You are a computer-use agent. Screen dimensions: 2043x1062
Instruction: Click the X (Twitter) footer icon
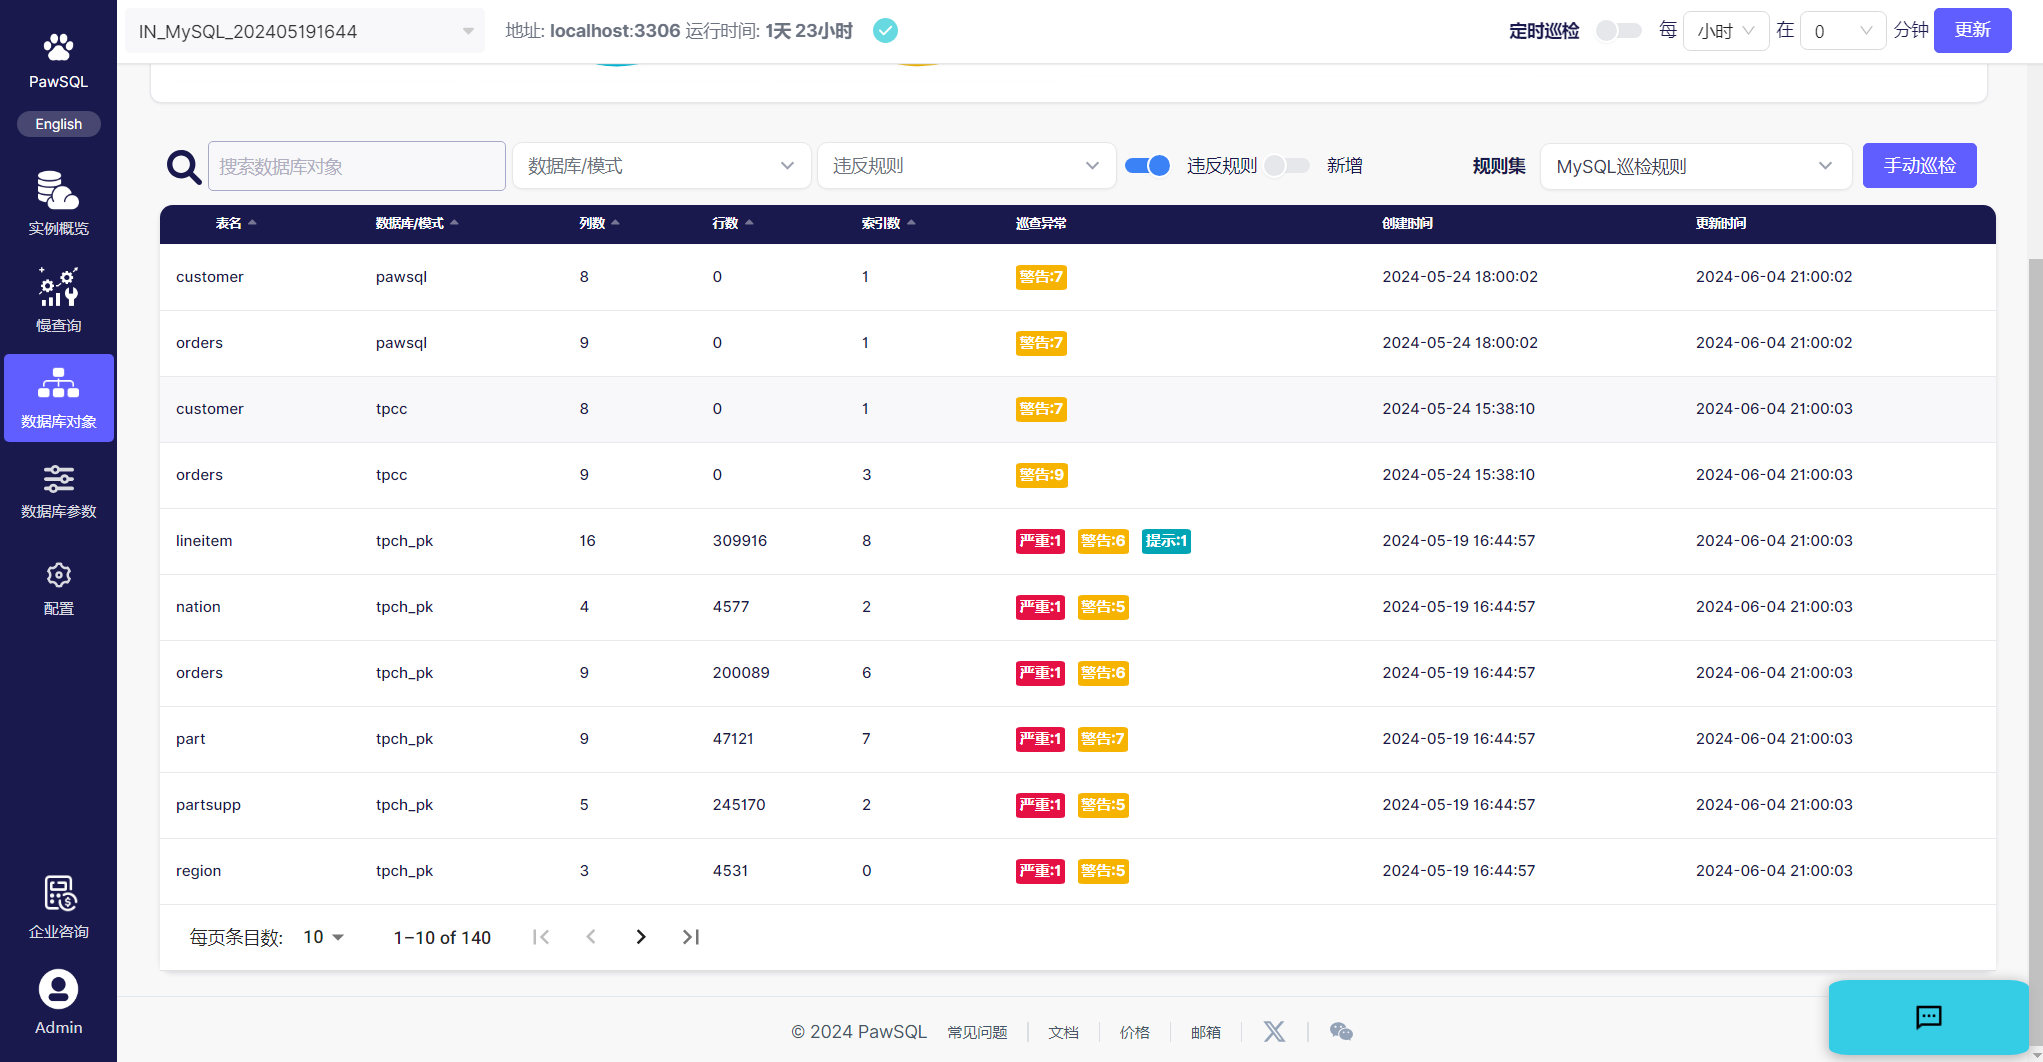[x=1273, y=1031]
